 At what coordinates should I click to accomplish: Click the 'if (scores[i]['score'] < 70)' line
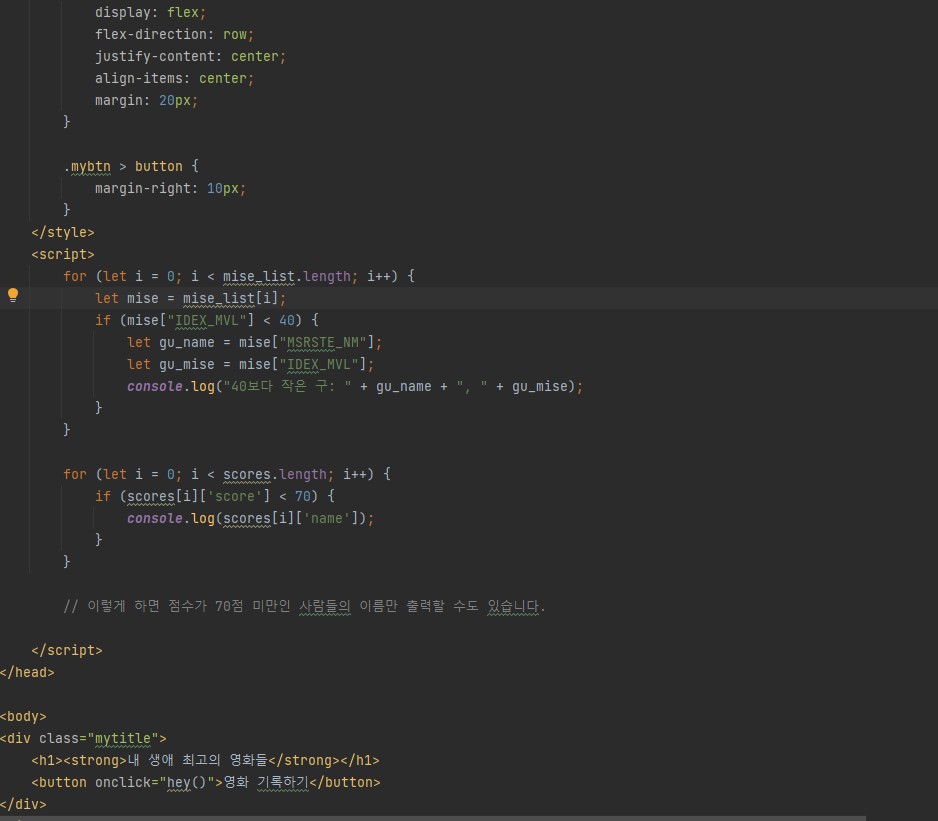[215, 497]
